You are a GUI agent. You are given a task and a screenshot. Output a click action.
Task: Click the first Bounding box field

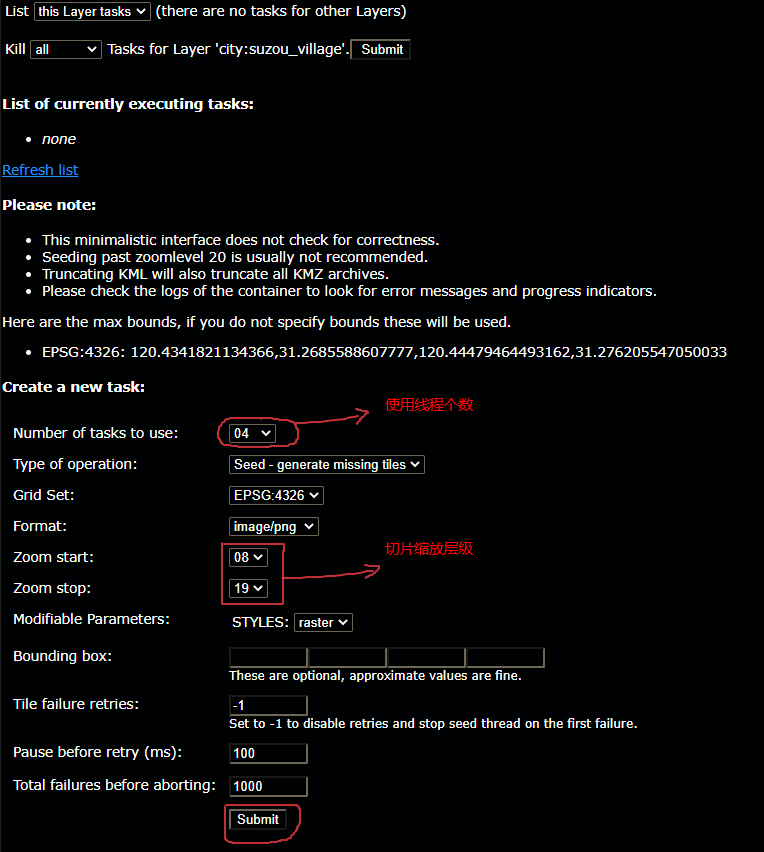point(268,657)
